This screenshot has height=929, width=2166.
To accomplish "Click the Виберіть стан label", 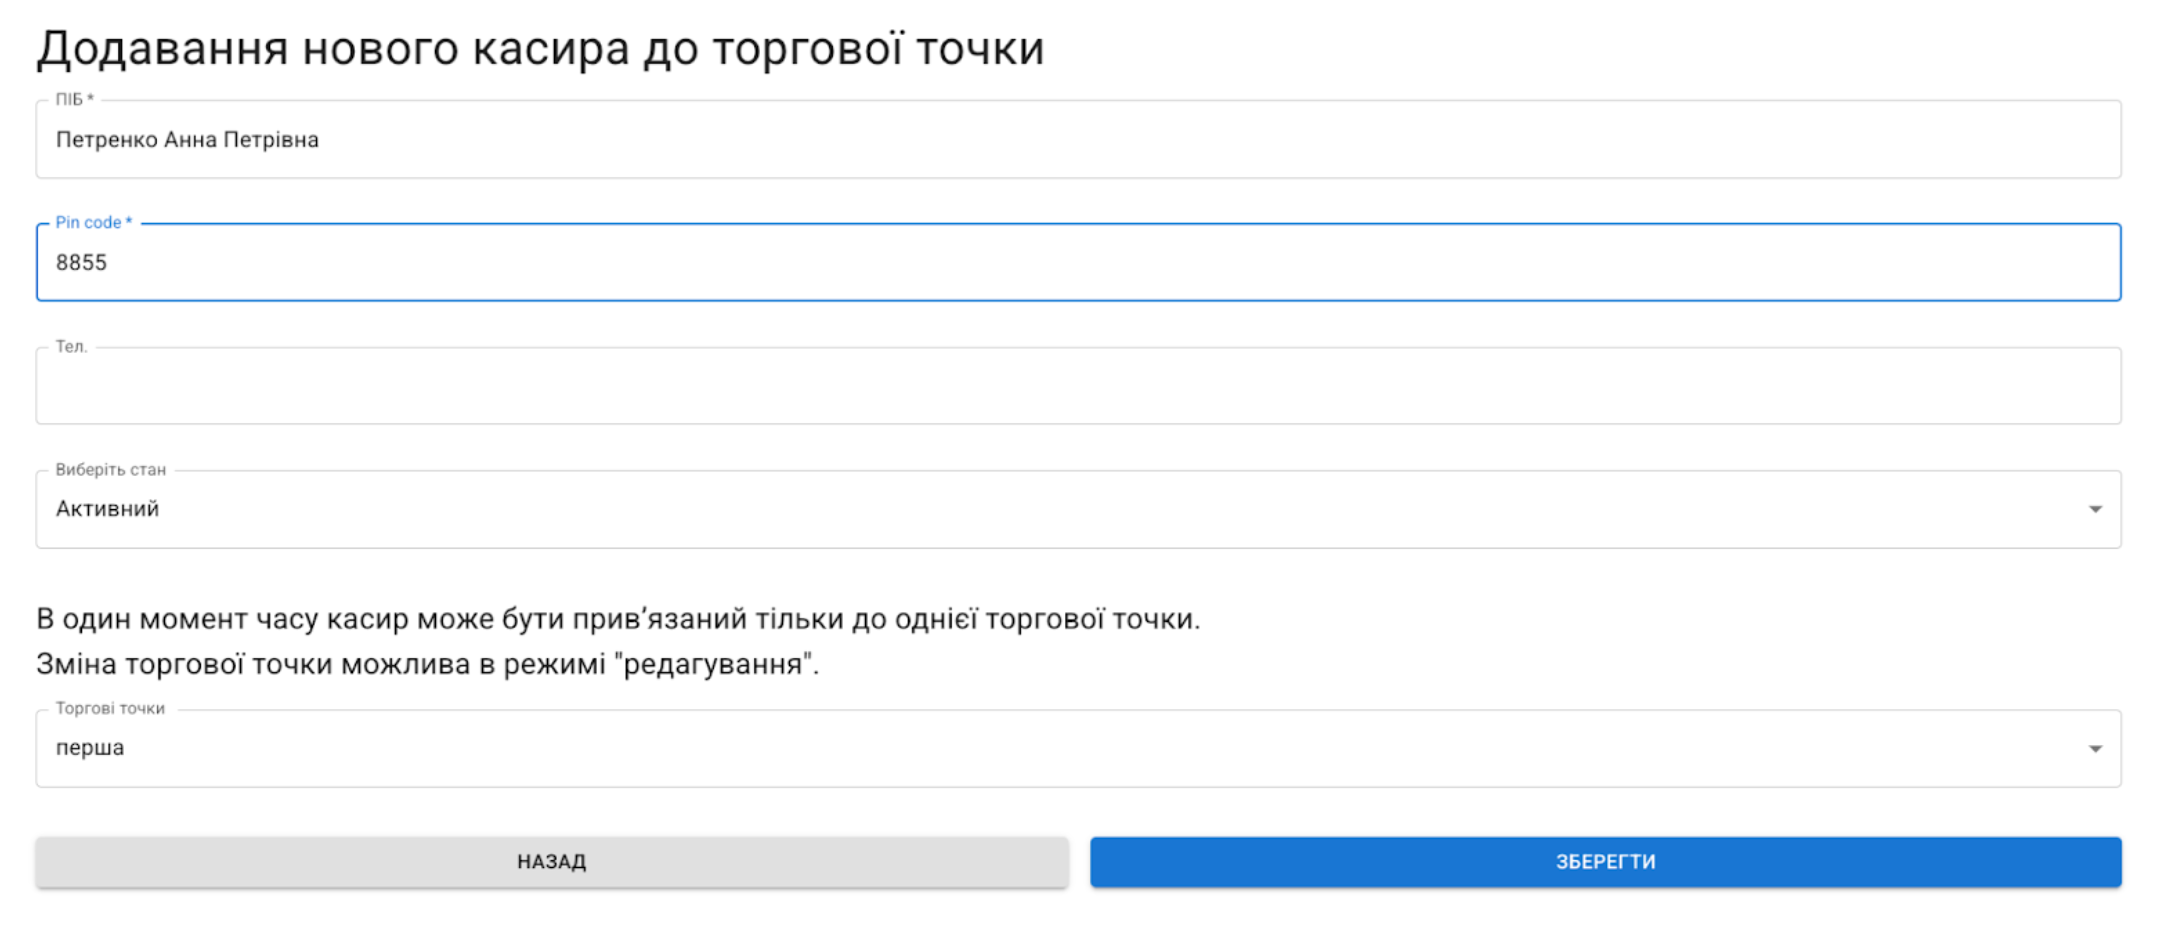I will click(x=110, y=469).
